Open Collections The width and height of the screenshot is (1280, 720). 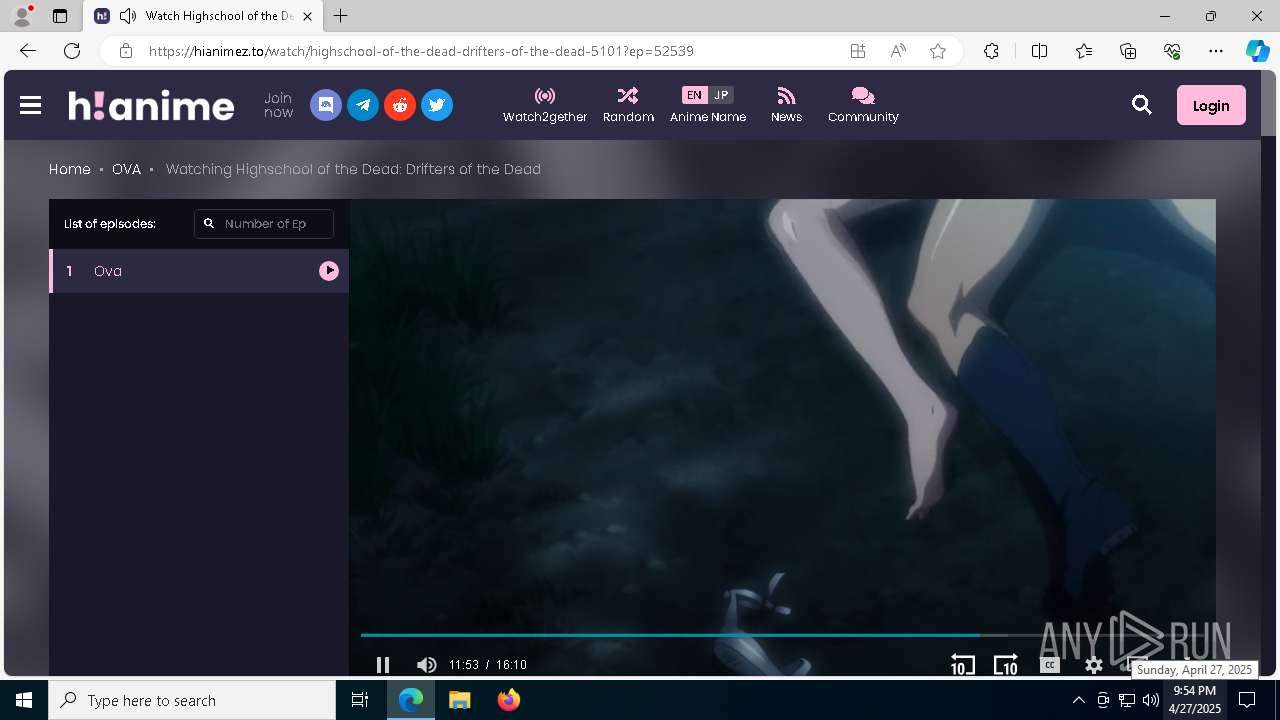coord(1128,51)
